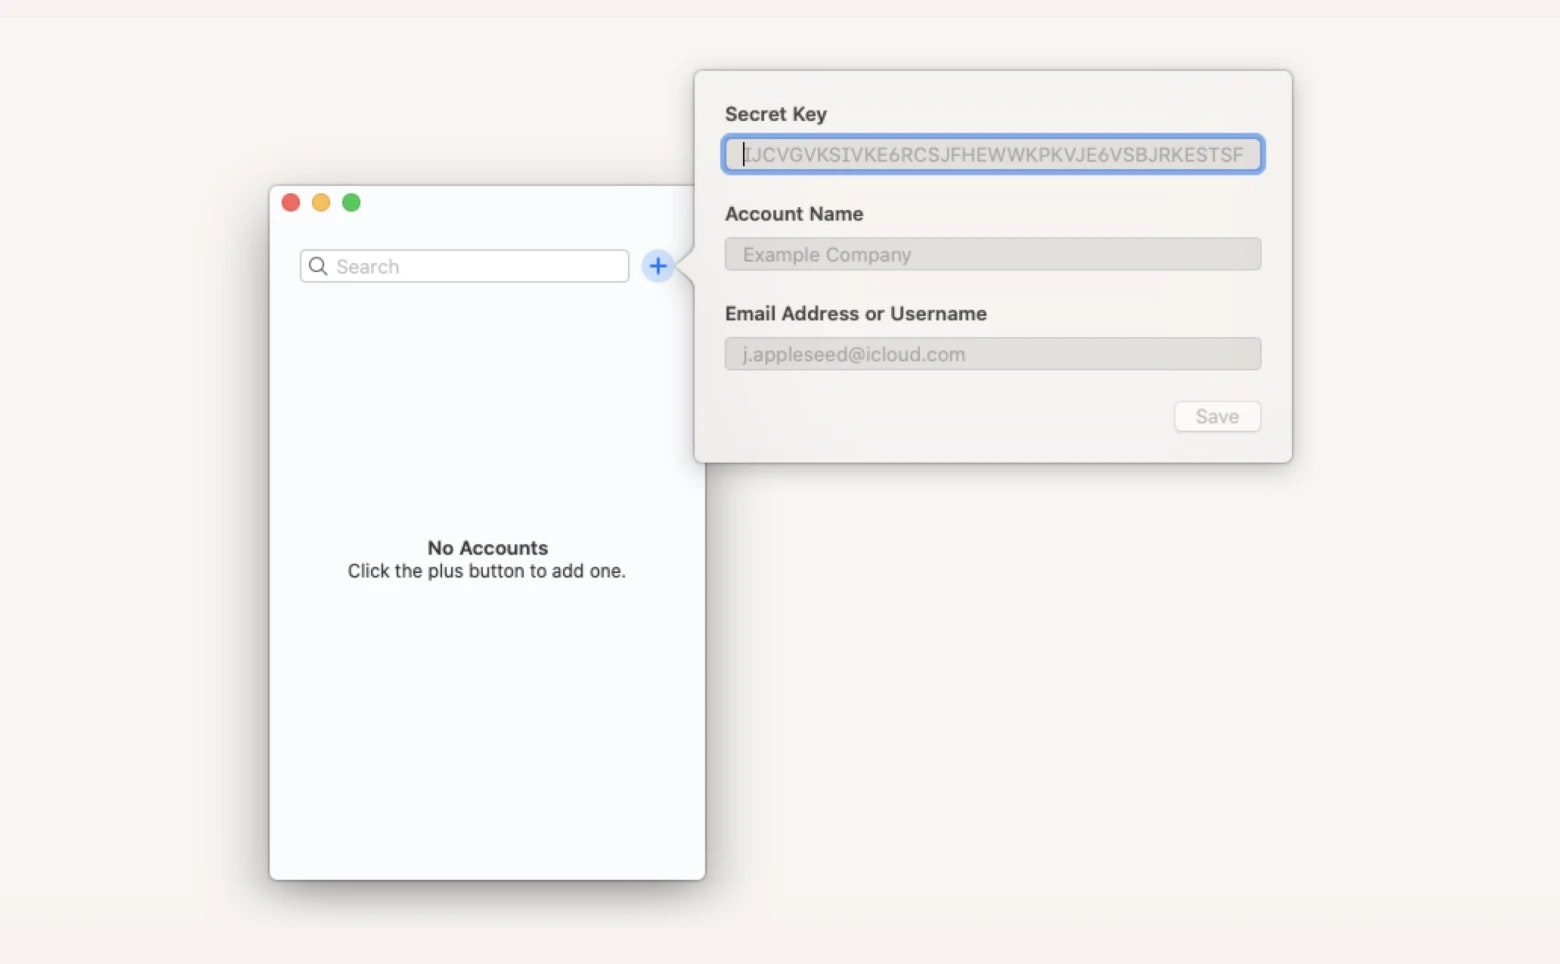
Task: Focus the Search field
Action: click(x=464, y=266)
